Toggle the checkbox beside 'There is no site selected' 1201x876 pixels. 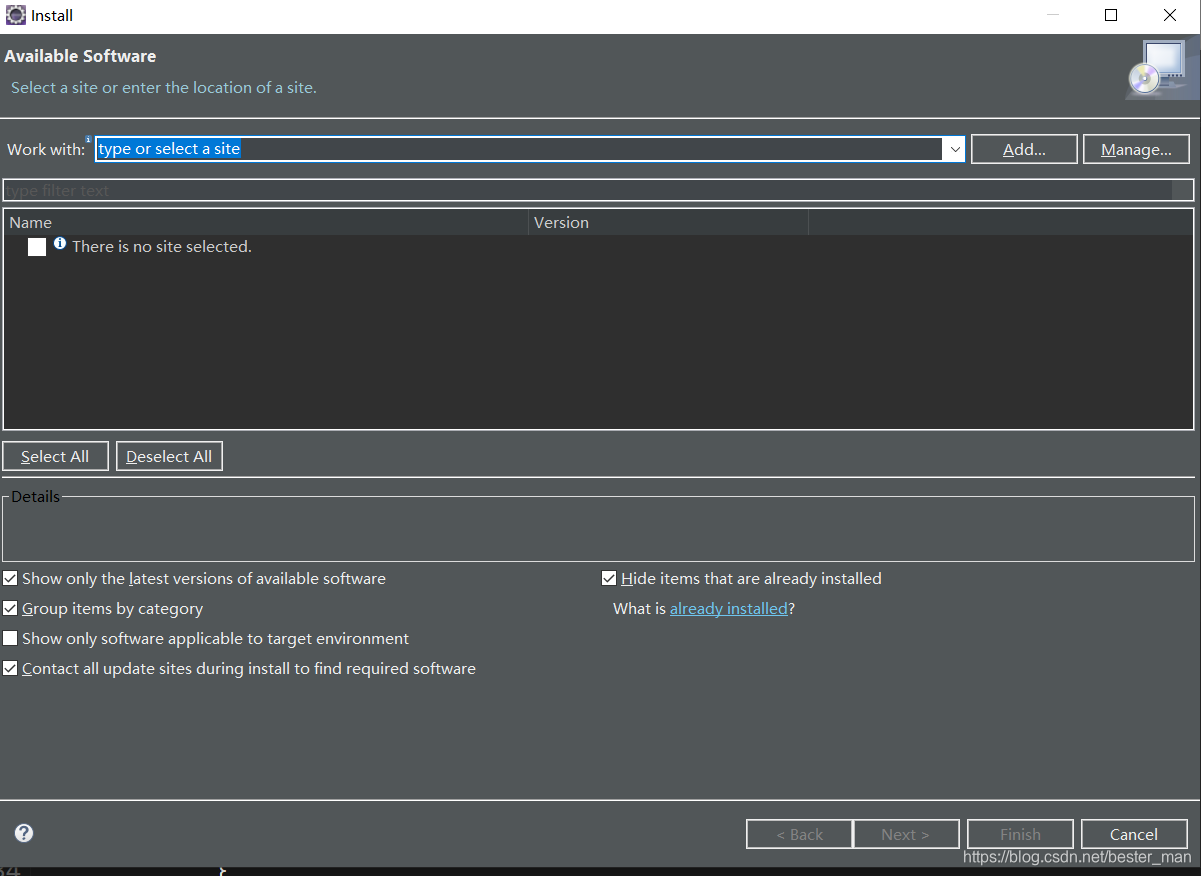tap(36, 246)
